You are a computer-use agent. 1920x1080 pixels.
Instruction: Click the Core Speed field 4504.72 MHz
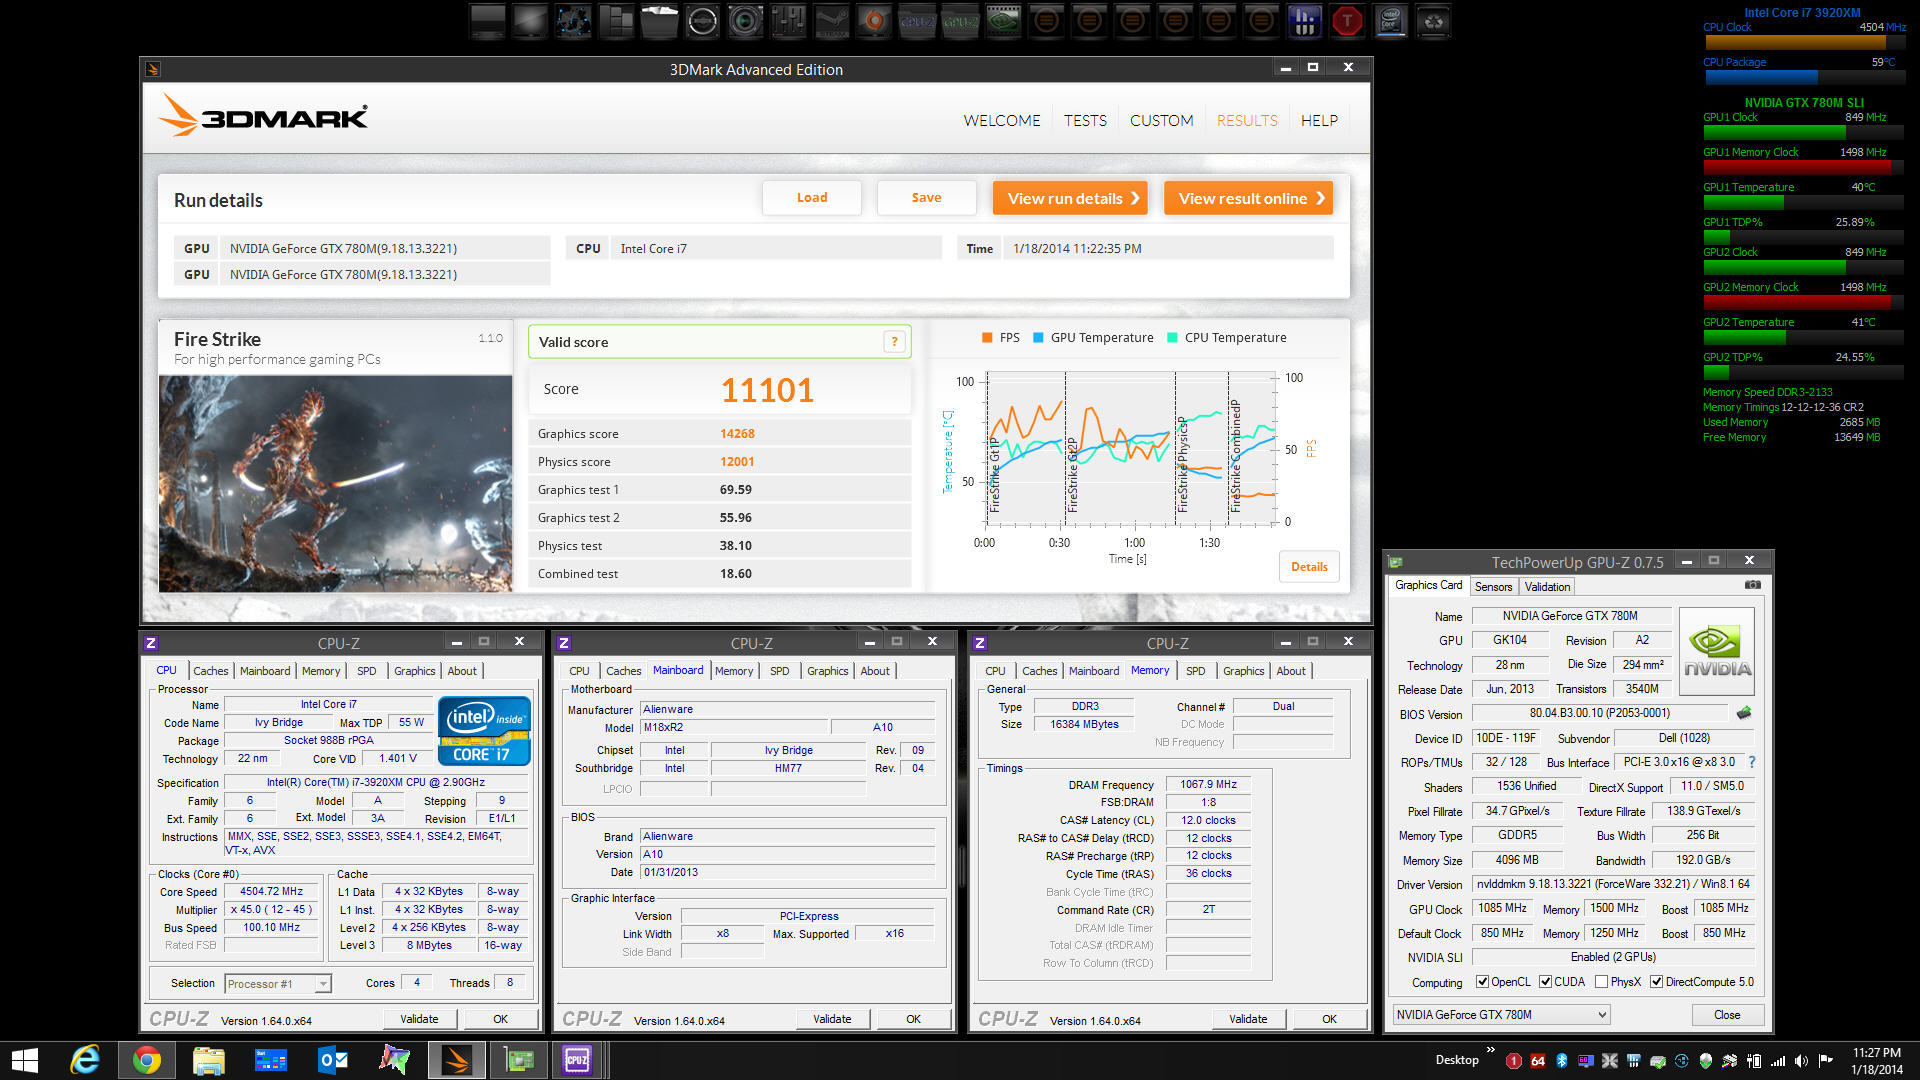click(271, 891)
